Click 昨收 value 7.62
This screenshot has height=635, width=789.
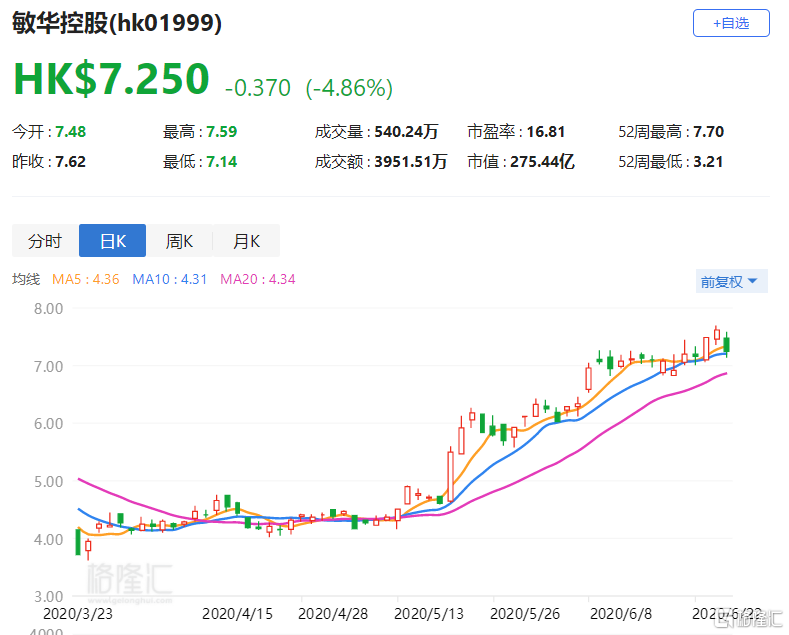tap(70, 162)
